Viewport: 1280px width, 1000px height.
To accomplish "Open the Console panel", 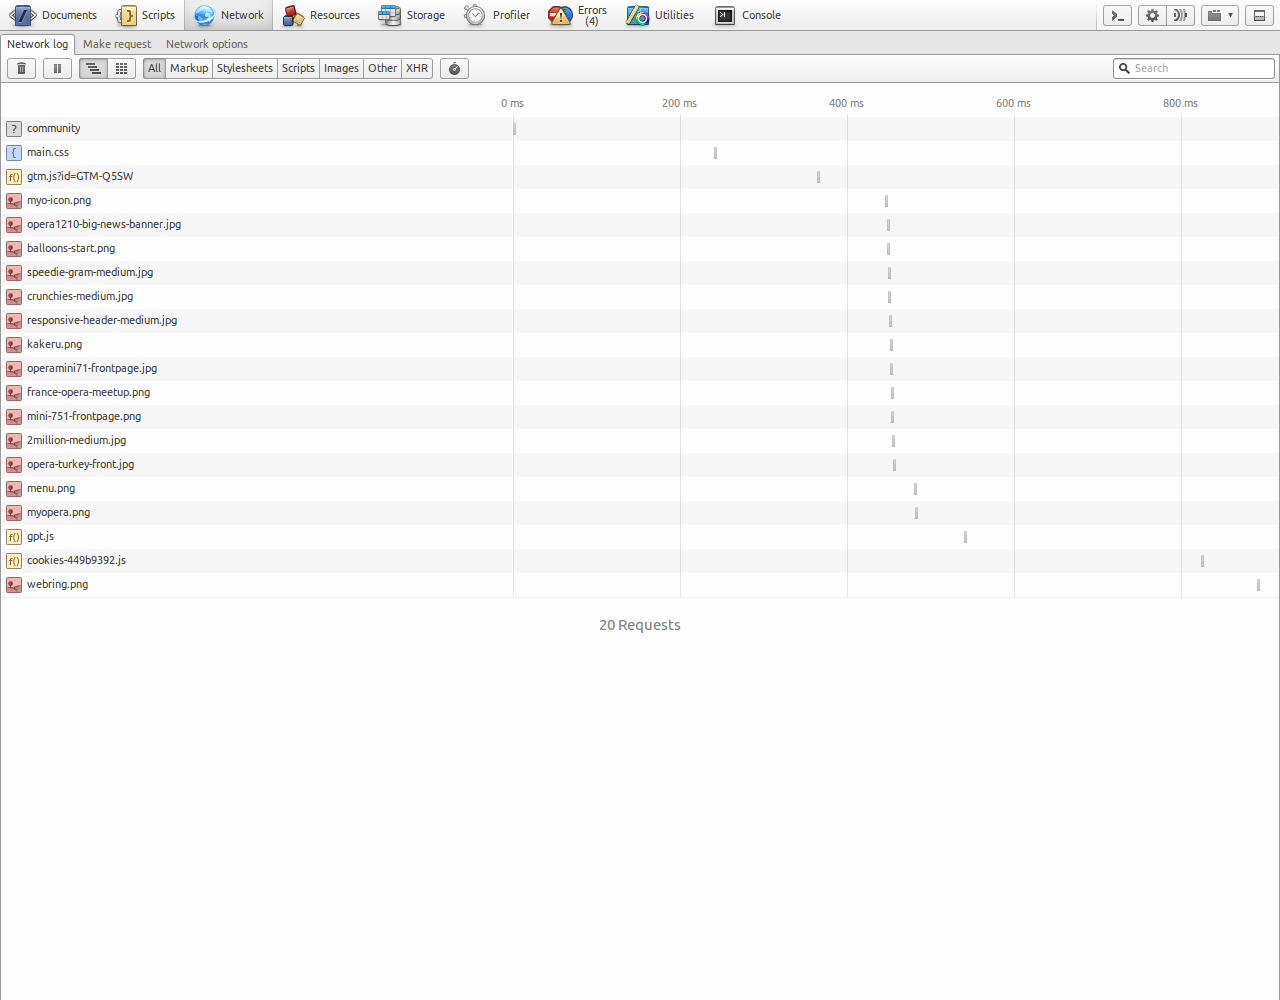I will click(x=748, y=15).
